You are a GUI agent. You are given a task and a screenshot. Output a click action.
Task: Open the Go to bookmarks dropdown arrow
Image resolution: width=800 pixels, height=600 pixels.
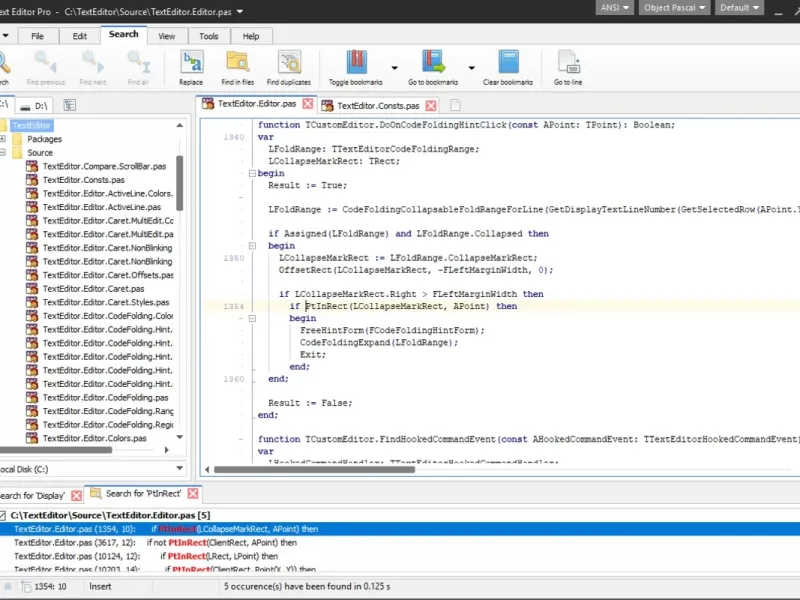coord(471,68)
